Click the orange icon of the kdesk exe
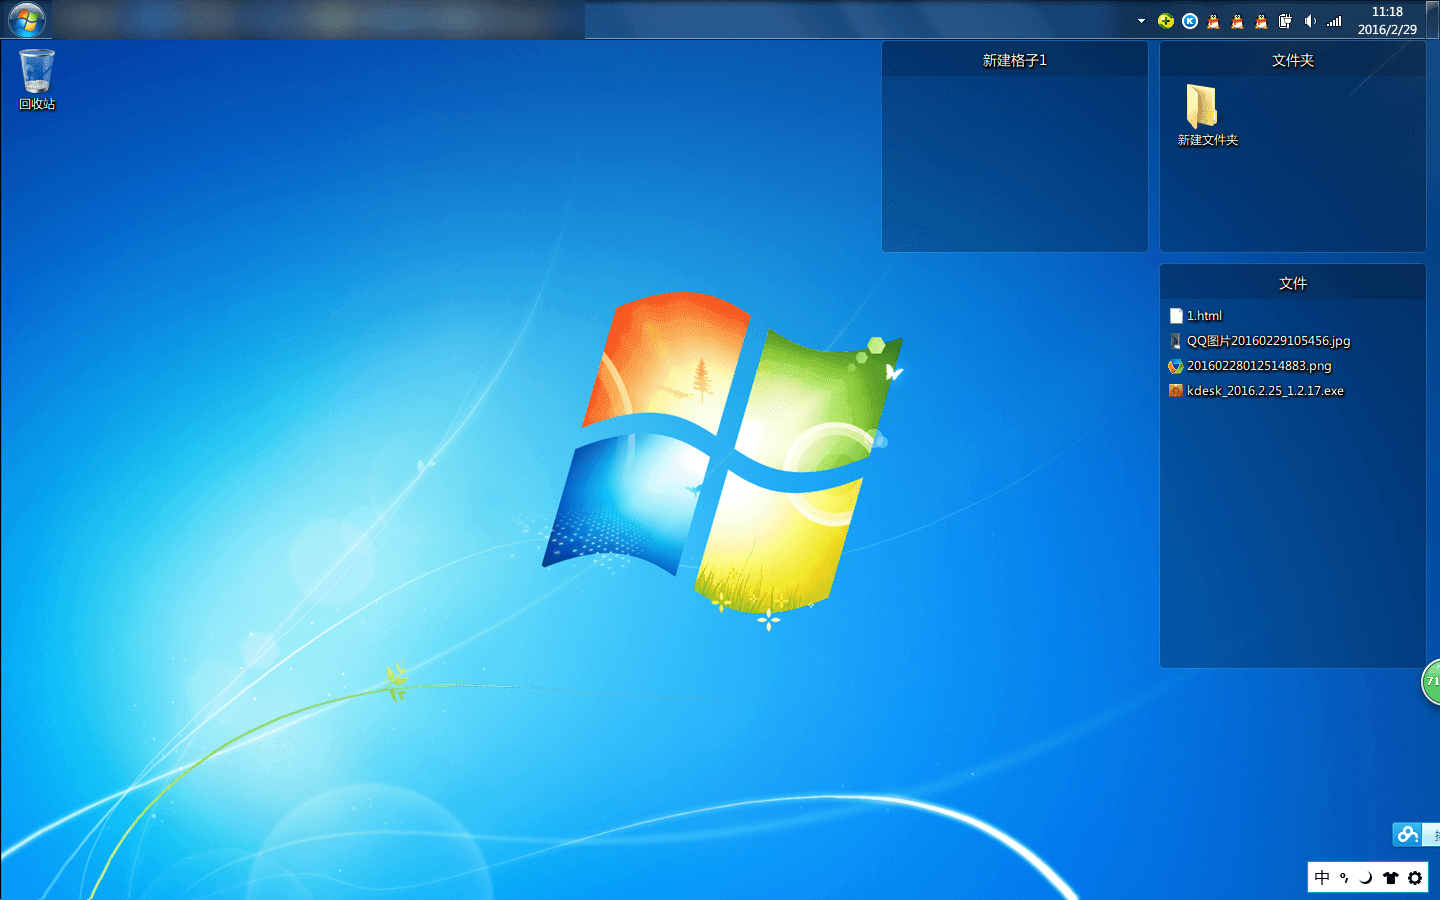1440x900 pixels. click(1176, 391)
